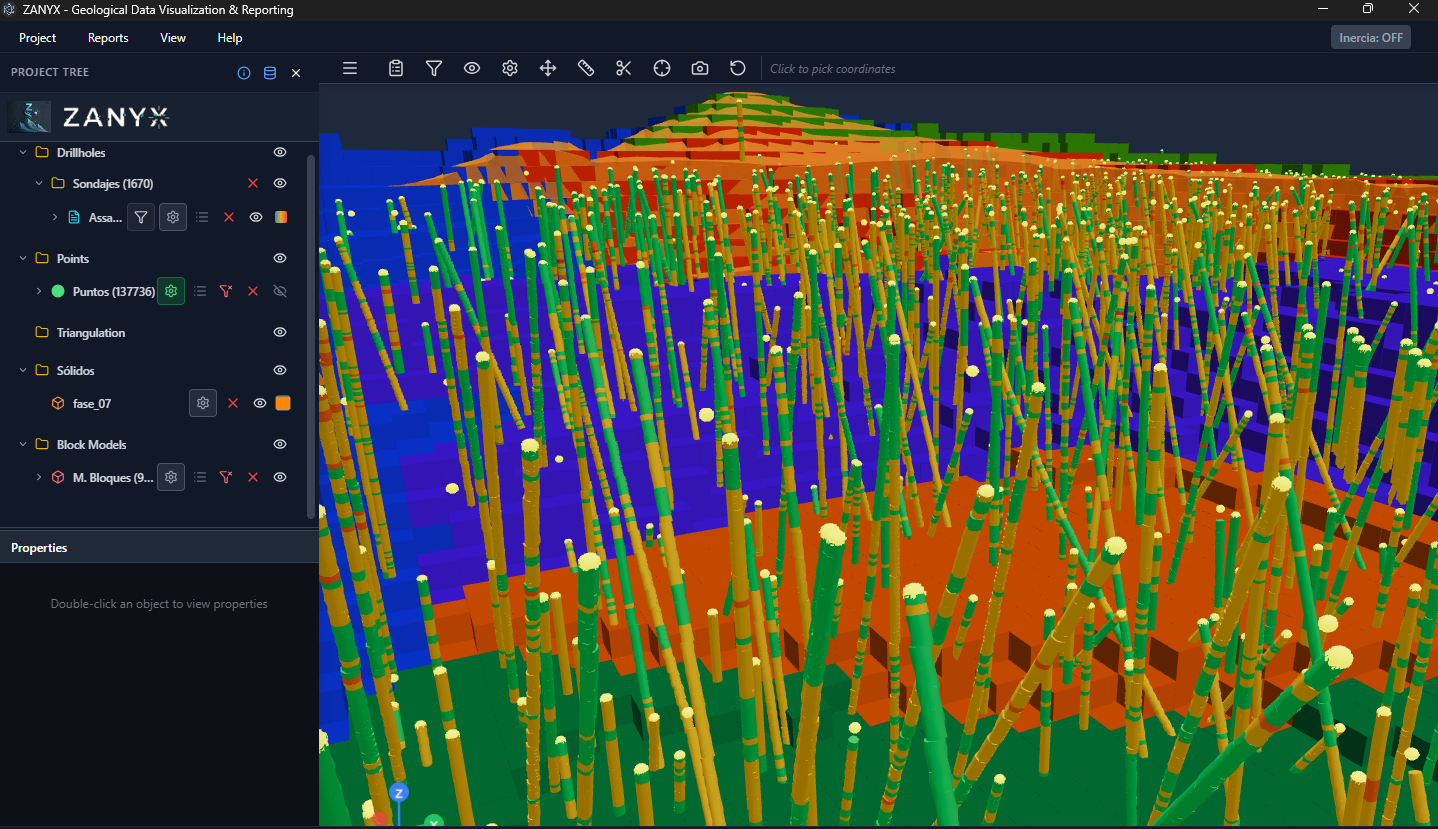
Task: Open the crosshair target tool
Action: point(661,68)
